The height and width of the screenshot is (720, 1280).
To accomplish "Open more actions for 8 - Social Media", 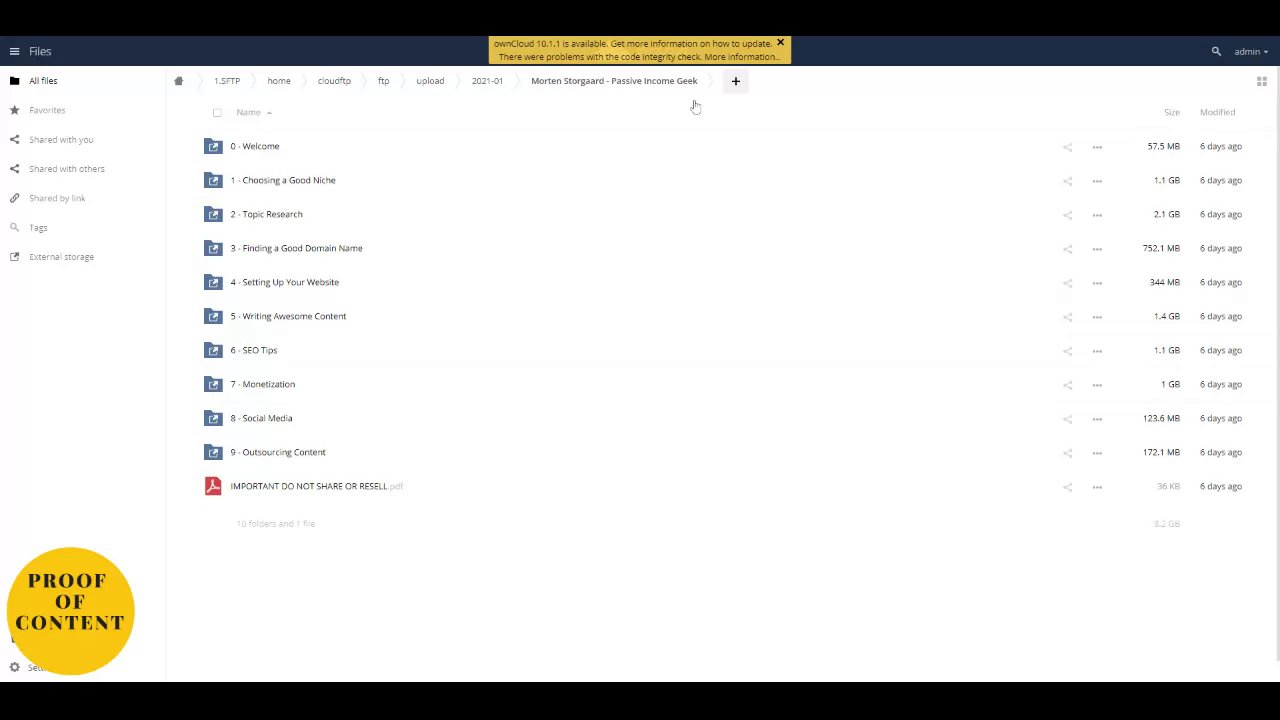I will 1097,419.
